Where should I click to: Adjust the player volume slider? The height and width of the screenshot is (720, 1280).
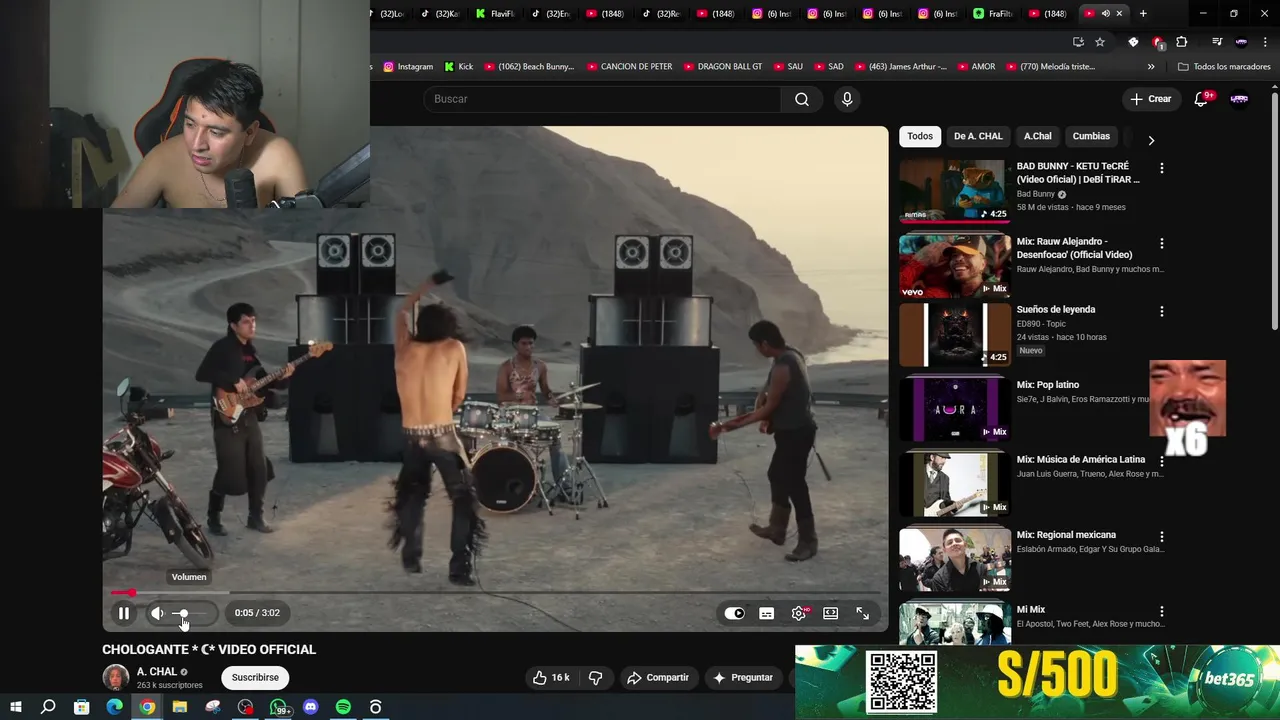coord(190,613)
